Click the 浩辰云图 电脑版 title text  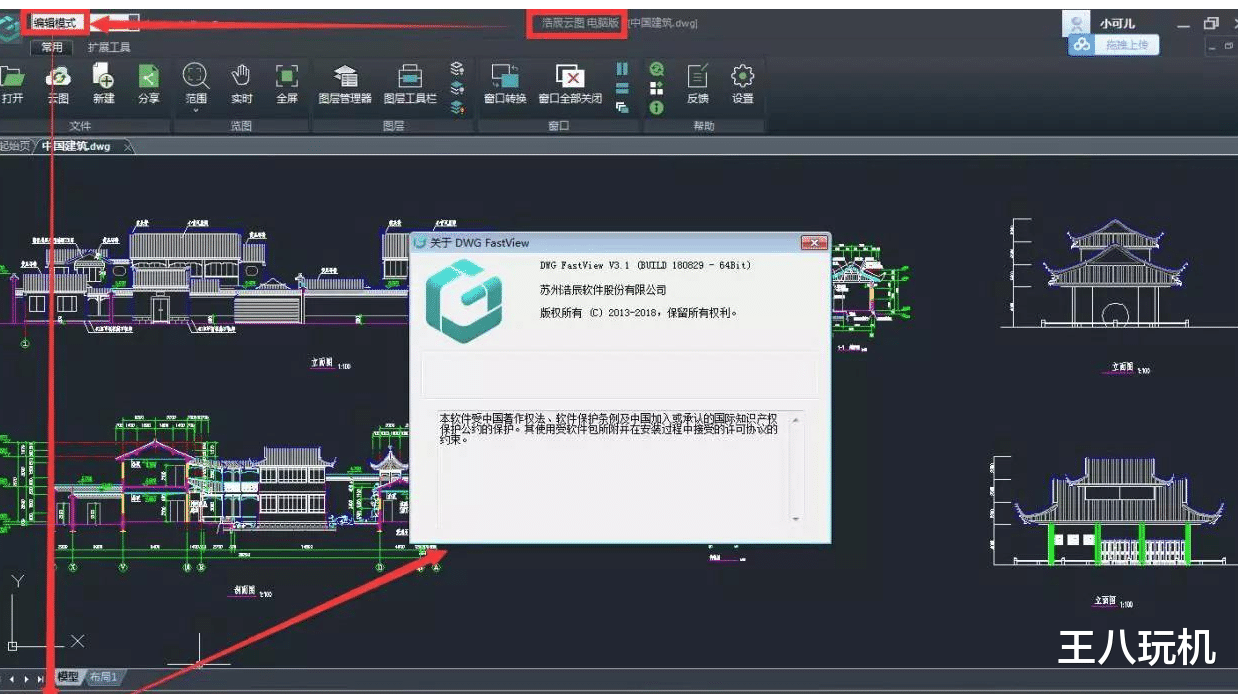580,23
